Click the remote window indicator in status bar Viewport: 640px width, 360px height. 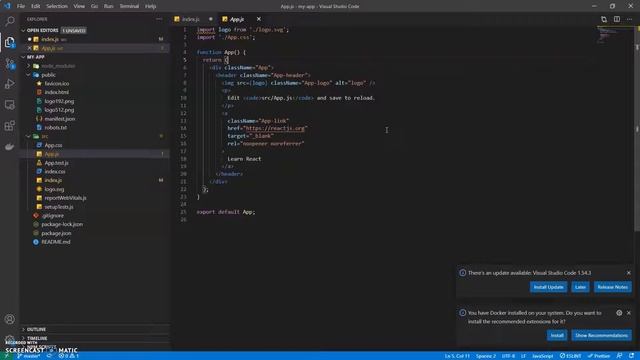point(6,356)
